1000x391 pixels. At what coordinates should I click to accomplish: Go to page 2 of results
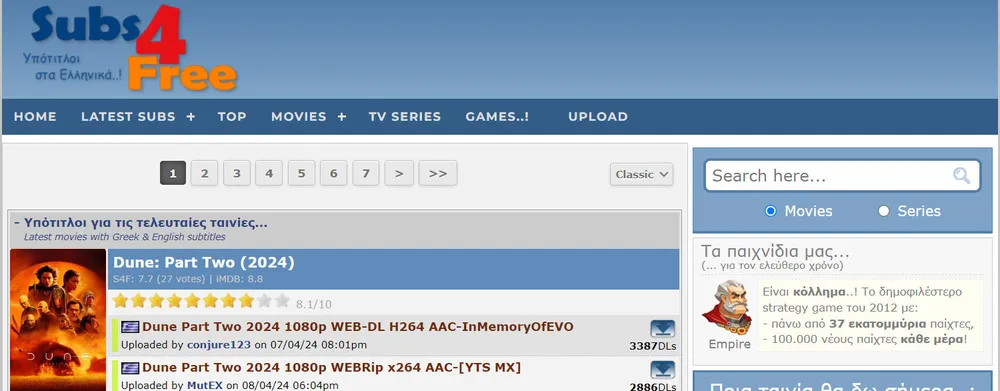coord(204,173)
